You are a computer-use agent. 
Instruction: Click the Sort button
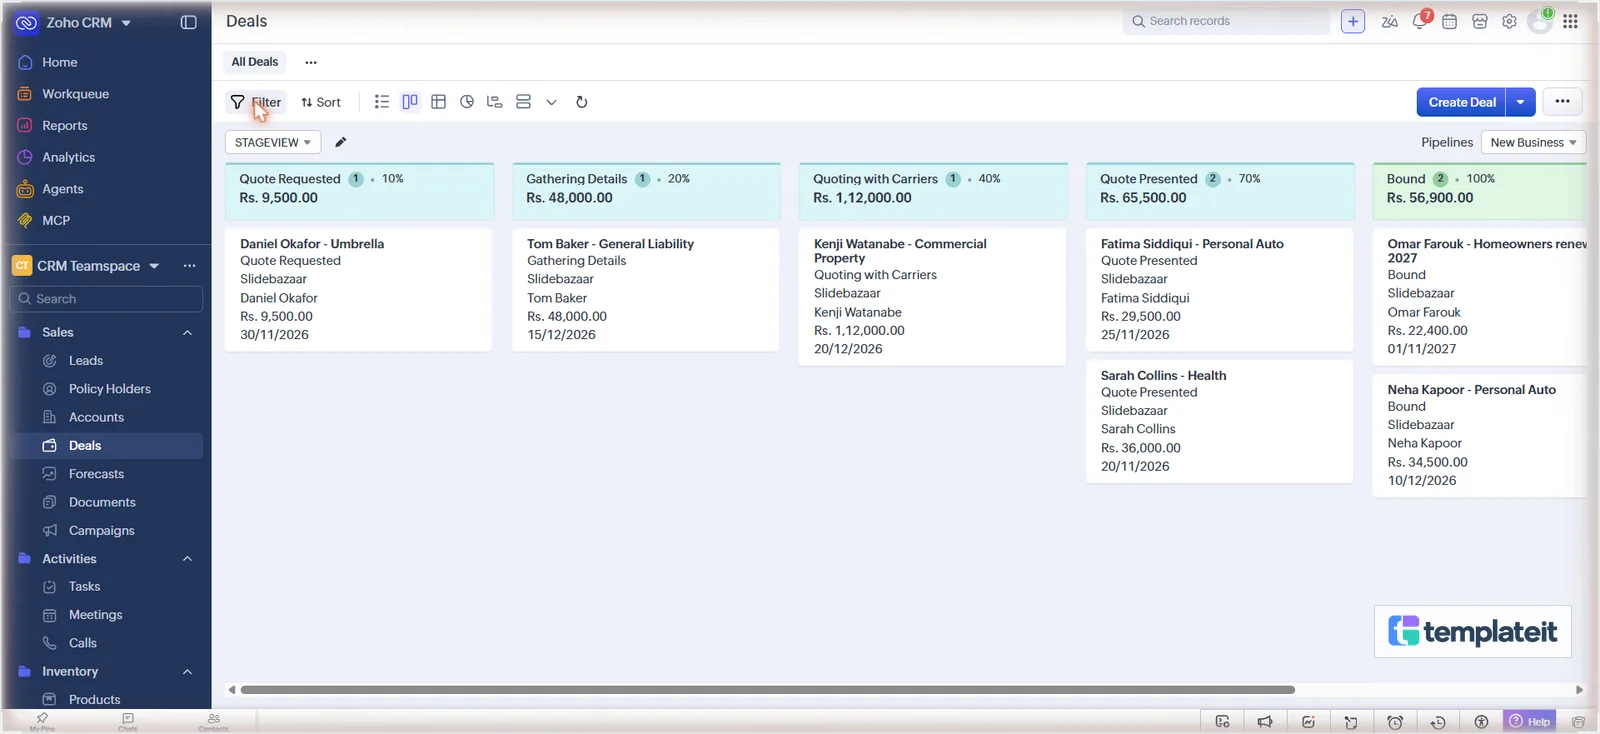[x=321, y=102]
